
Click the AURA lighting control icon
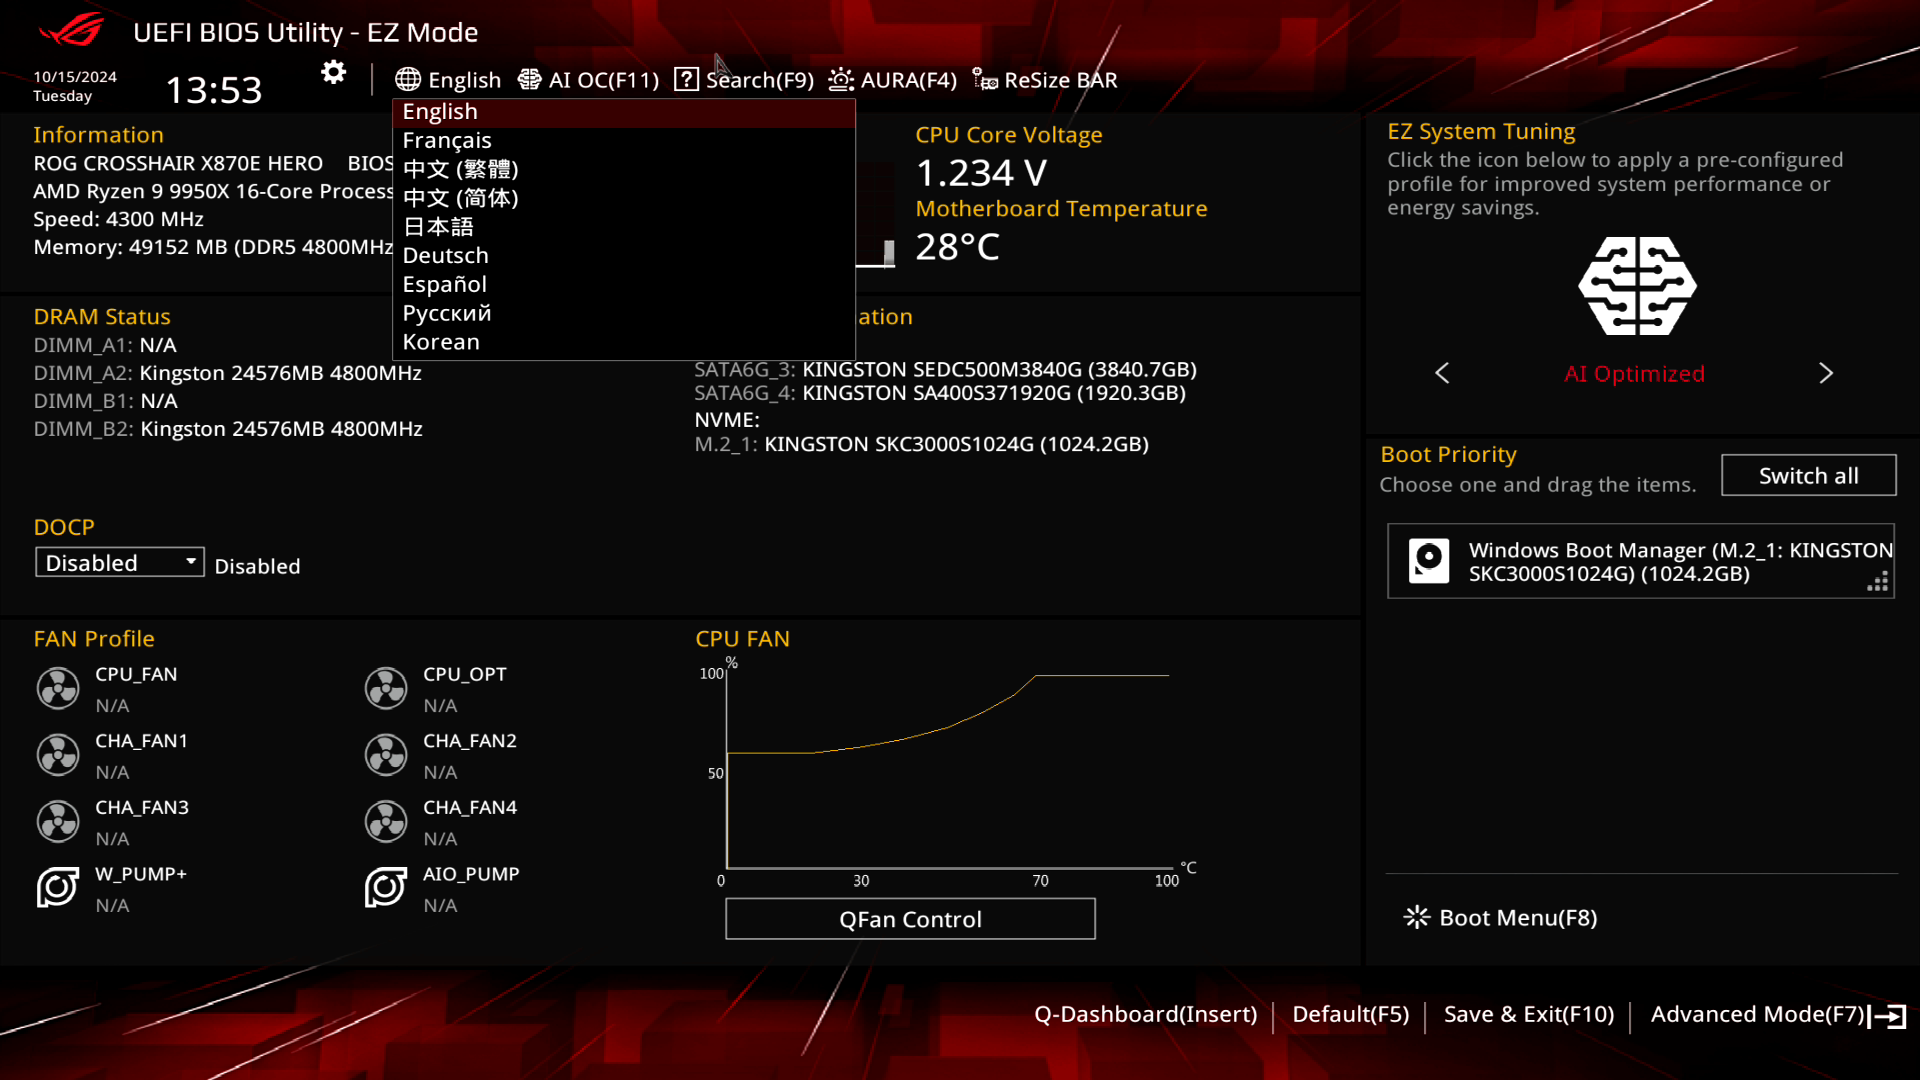coord(841,79)
